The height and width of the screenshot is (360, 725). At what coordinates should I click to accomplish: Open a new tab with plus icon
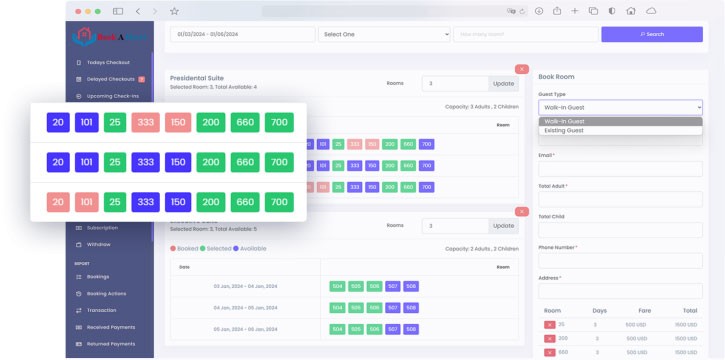tap(574, 11)
